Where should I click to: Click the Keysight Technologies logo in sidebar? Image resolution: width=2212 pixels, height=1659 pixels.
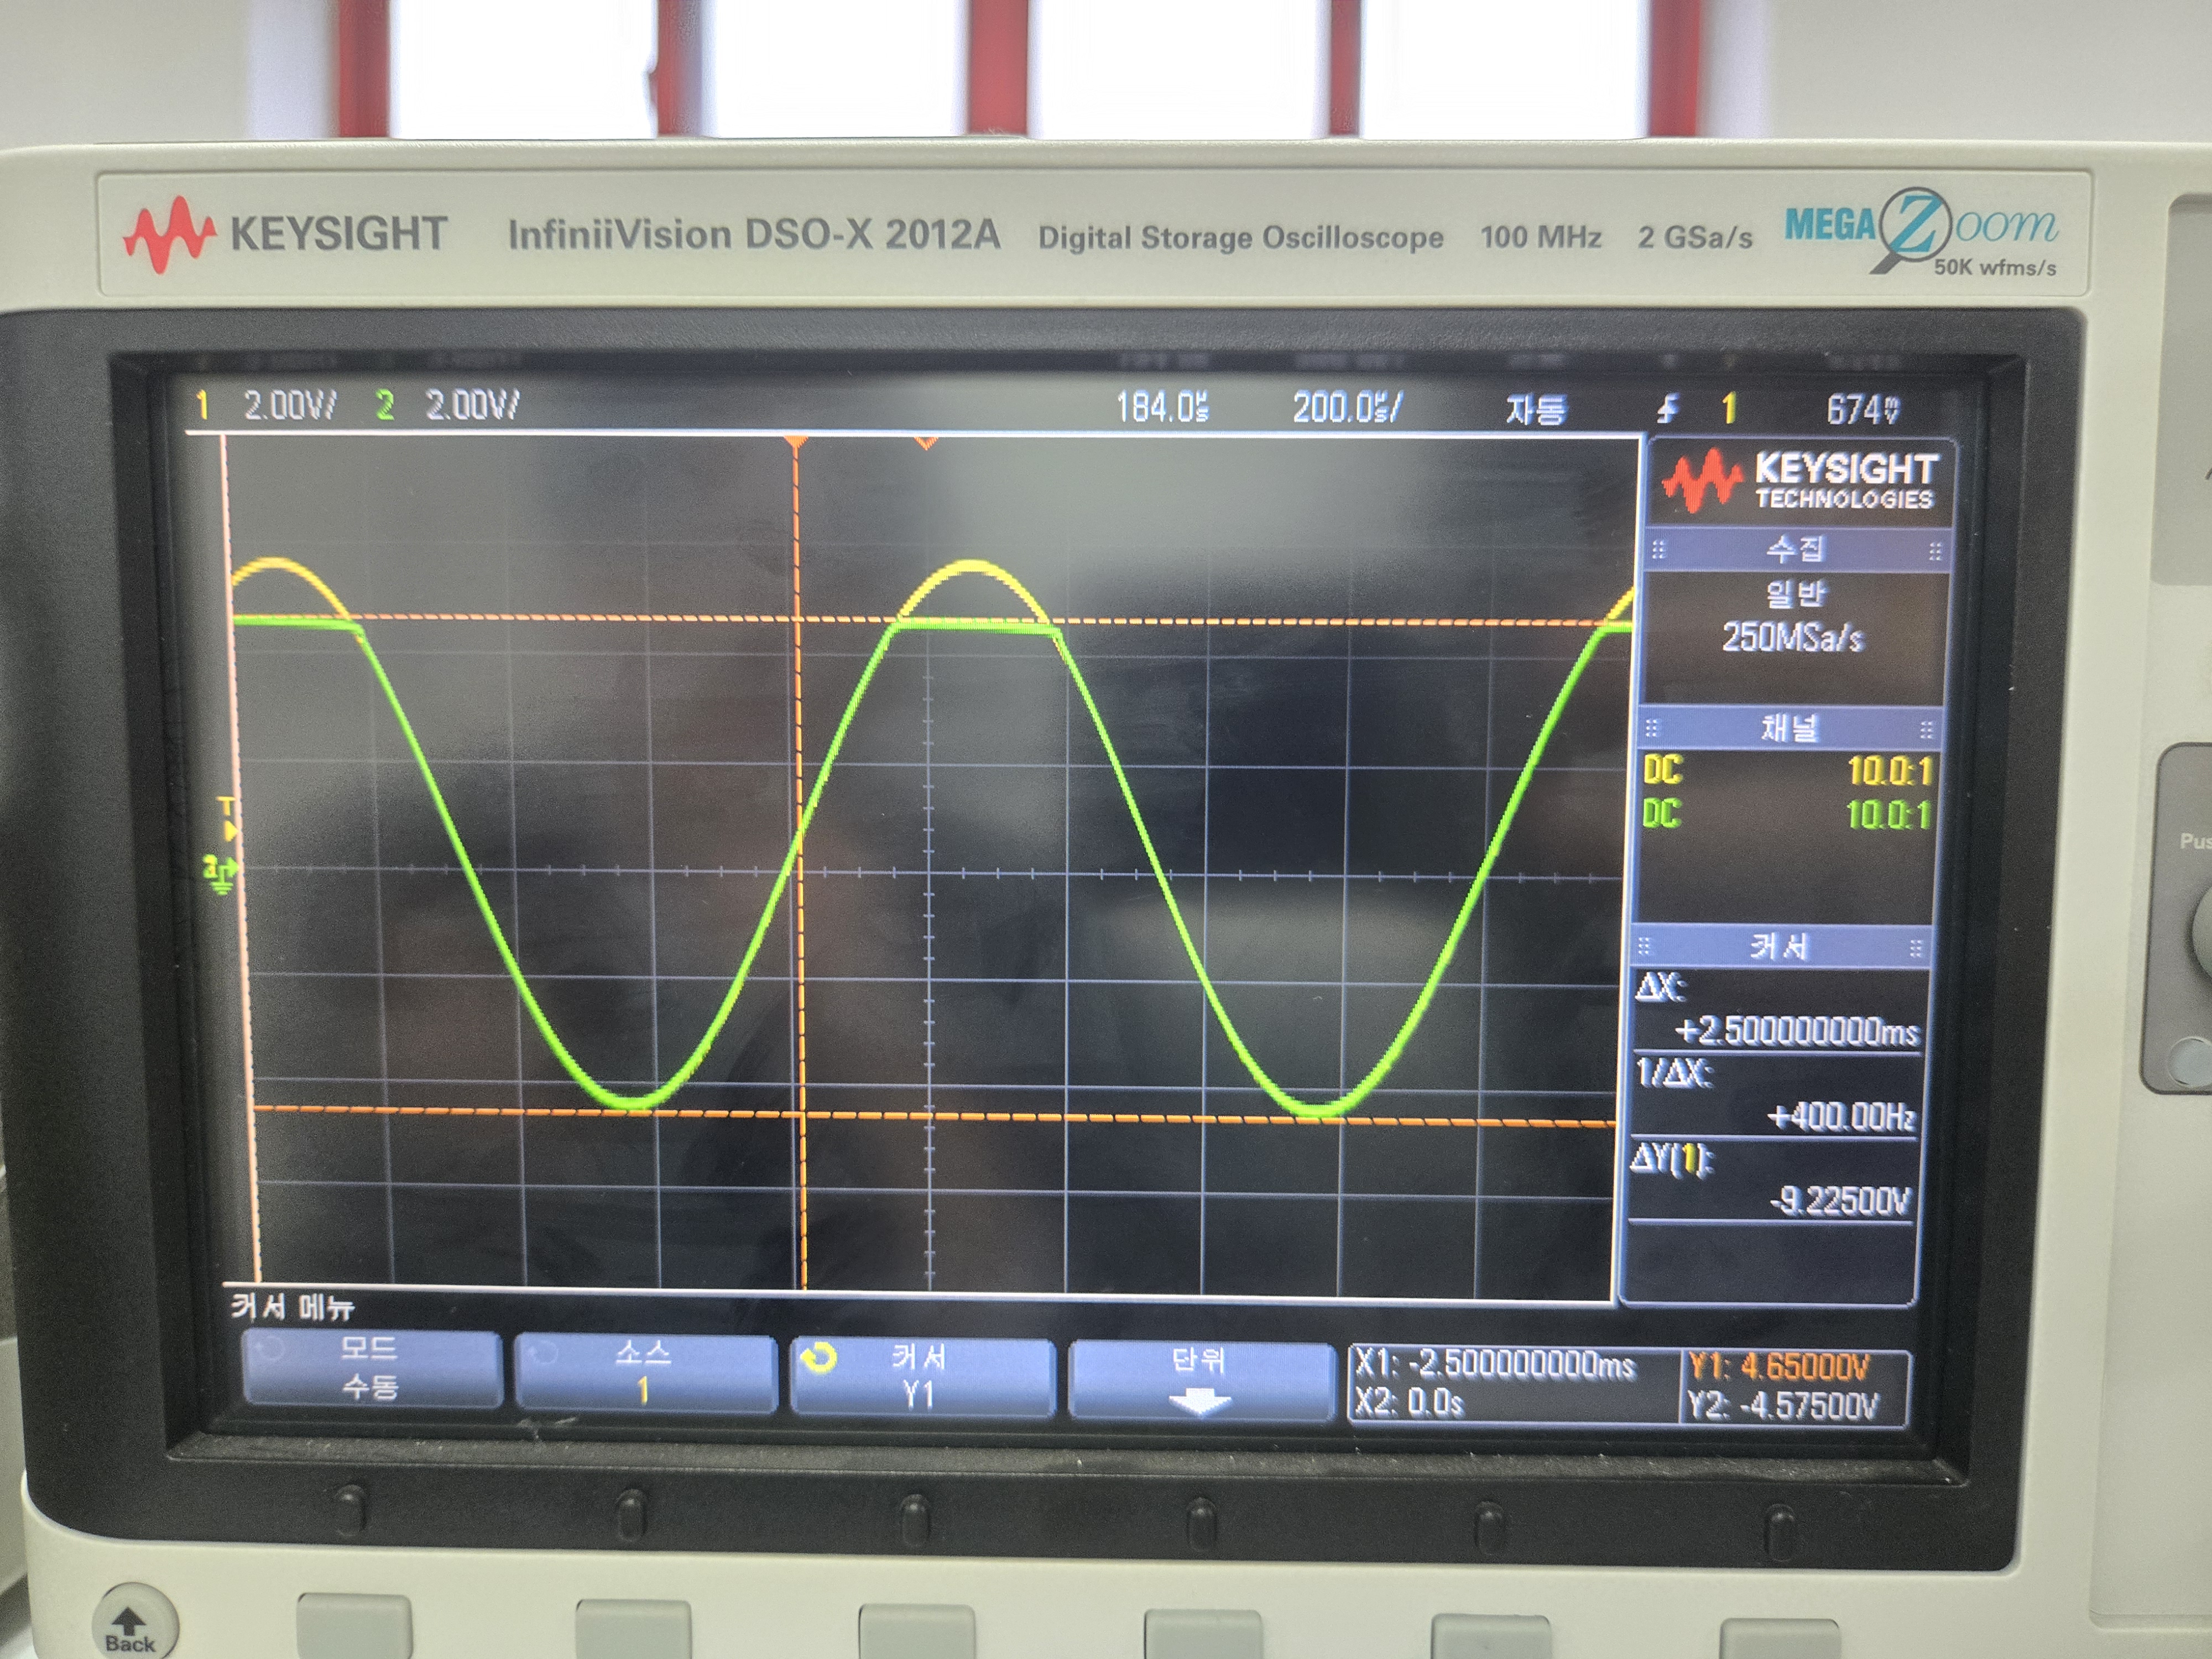point(1800,482)
